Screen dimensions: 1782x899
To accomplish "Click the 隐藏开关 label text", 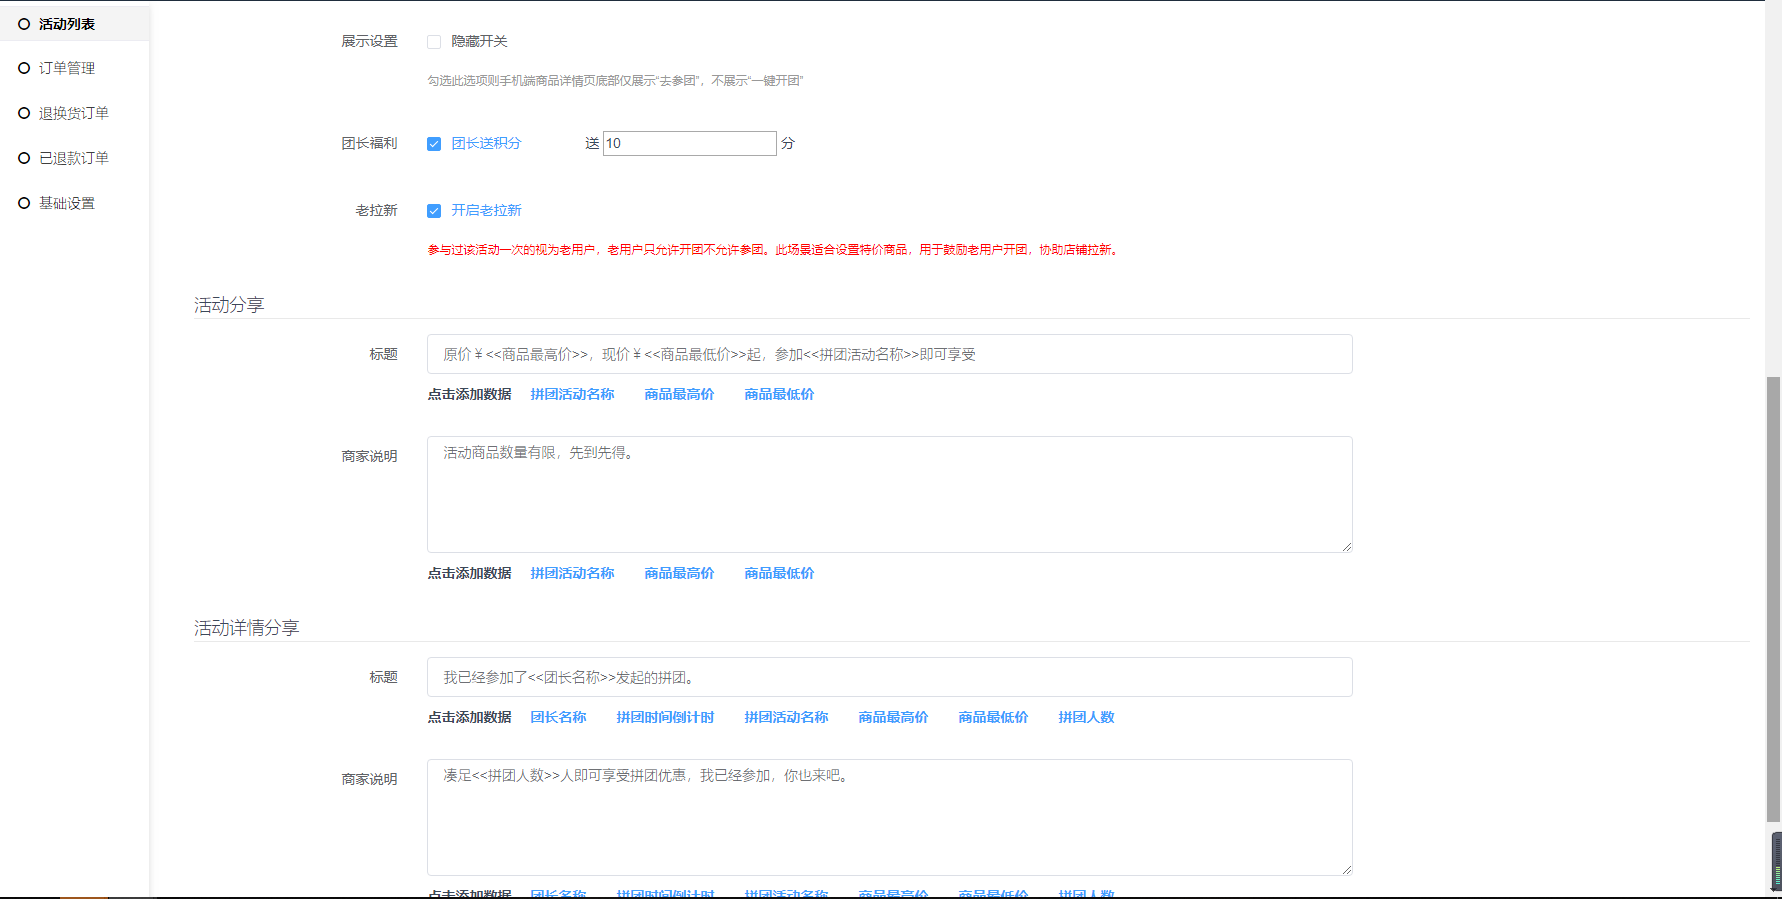I will click(479, 41).
